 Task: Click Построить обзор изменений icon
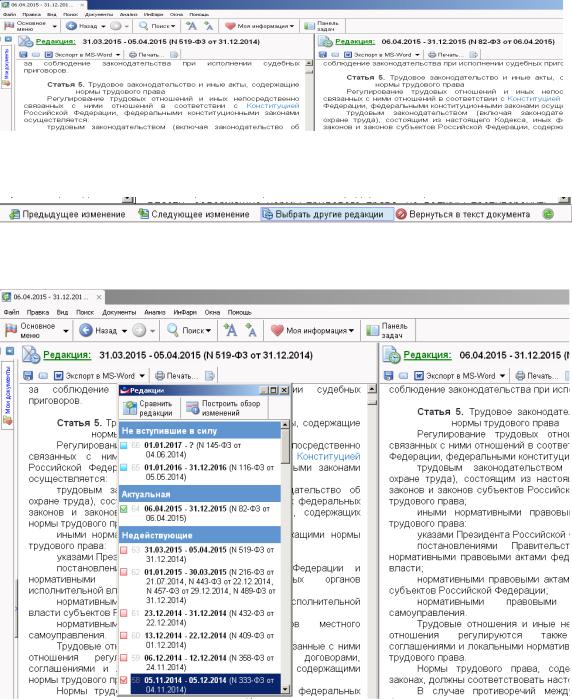pos(193,408)
